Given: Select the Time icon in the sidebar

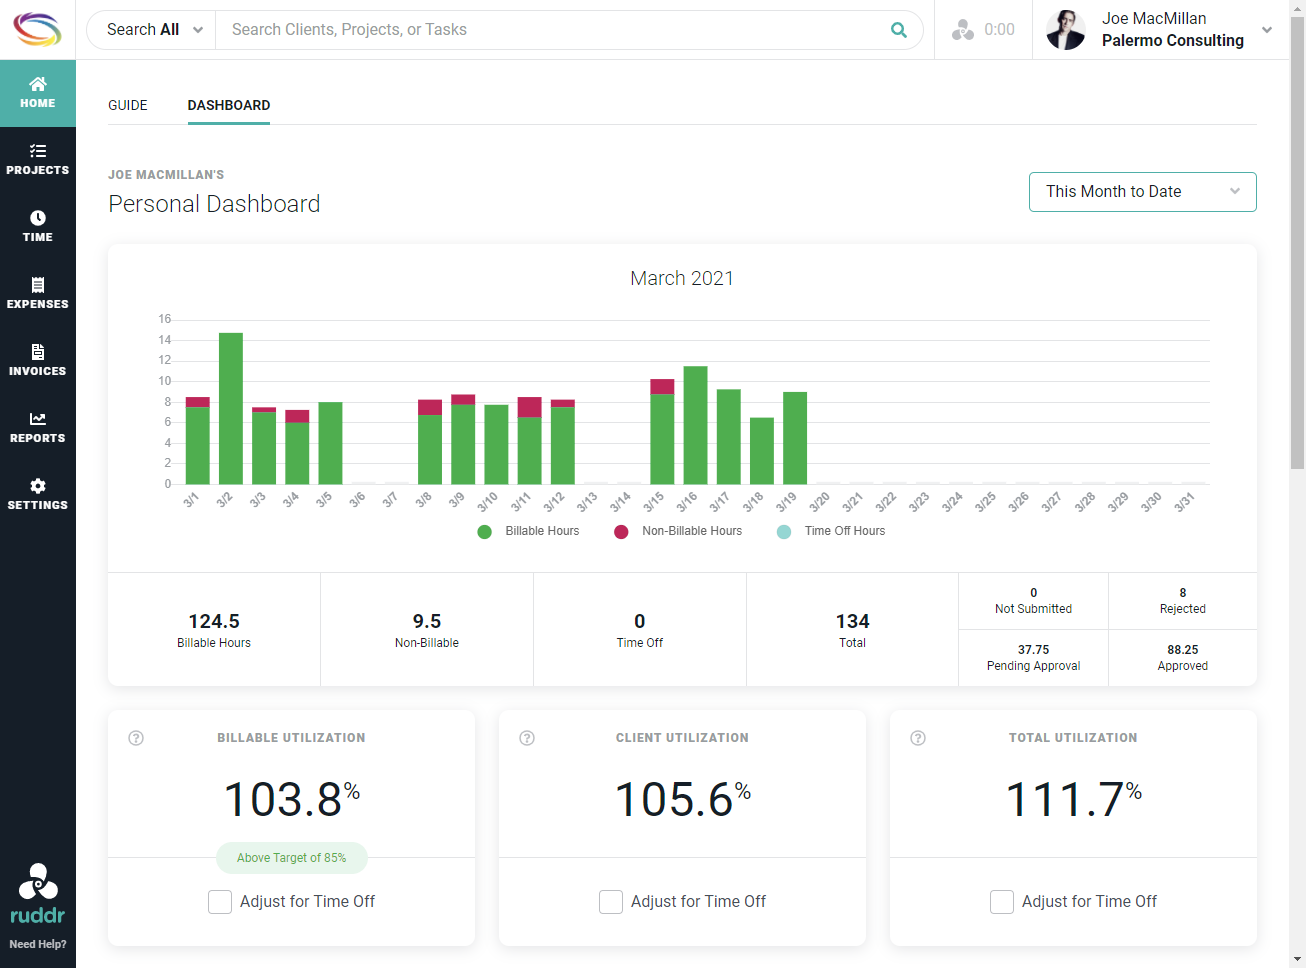Looking at the screenshot, I should [37, 227].
